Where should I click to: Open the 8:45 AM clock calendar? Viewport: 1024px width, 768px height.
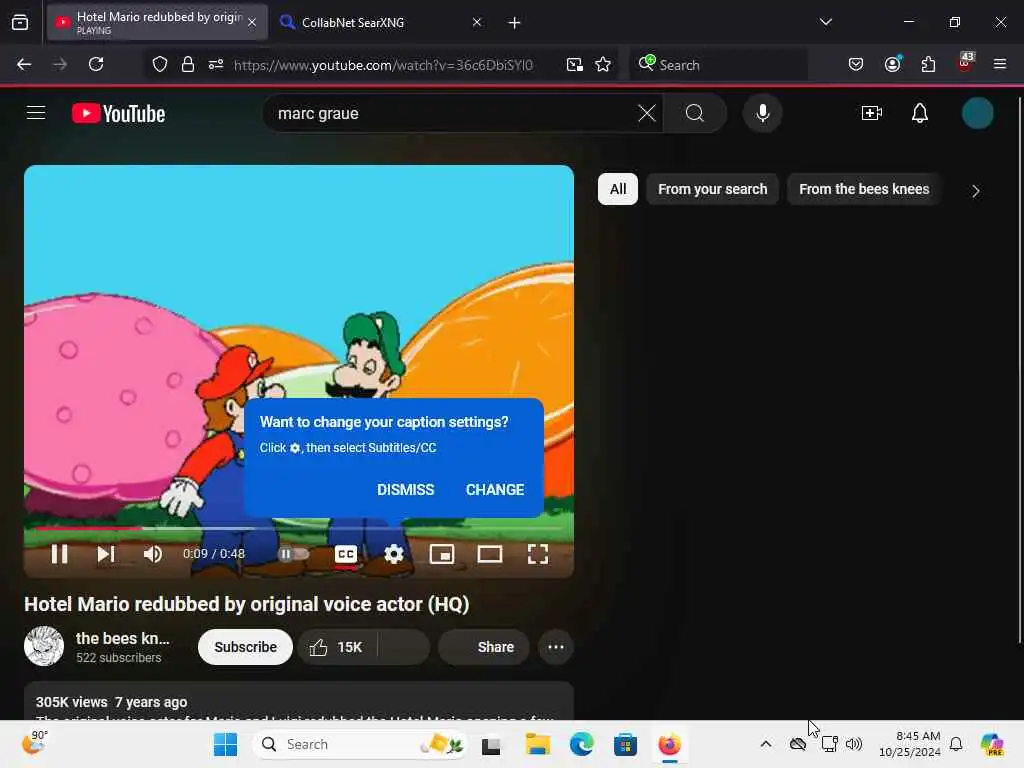pyautogui.click(x=909, y=744)
